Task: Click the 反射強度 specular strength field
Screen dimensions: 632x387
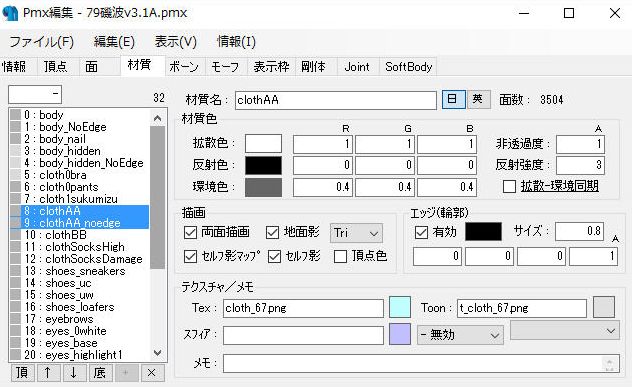Action: pos(580,165)
